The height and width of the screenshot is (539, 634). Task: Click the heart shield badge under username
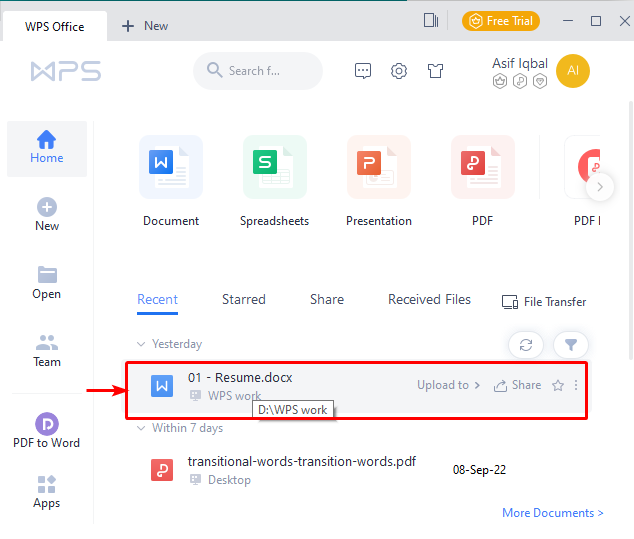point(540,81)
